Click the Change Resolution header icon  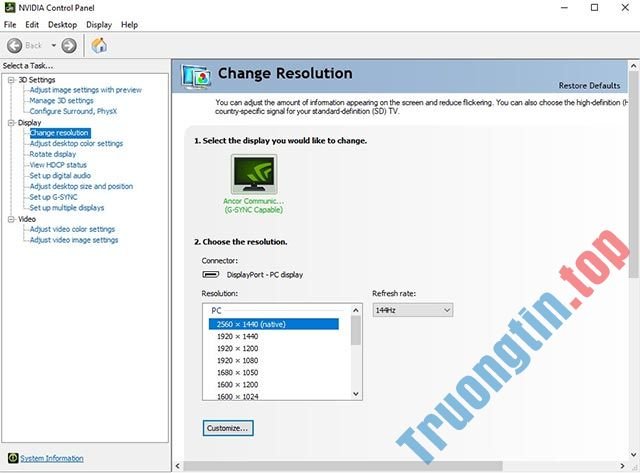click(x=196, y=75)
